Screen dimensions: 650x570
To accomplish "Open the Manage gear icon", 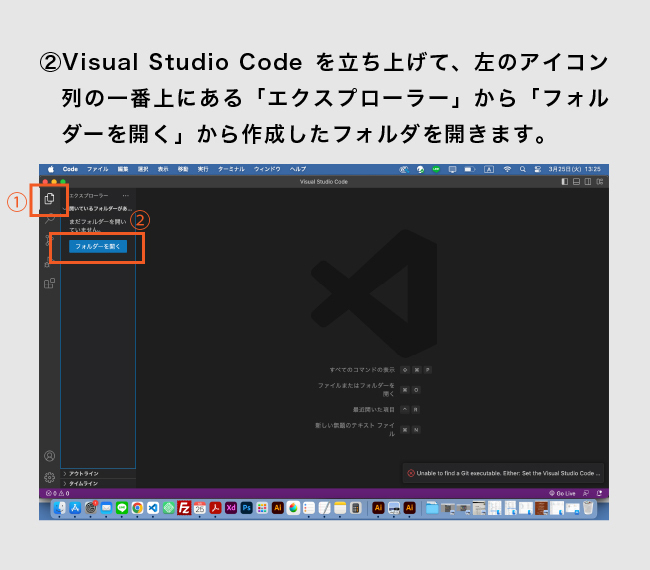I will [x=49, y=478].
